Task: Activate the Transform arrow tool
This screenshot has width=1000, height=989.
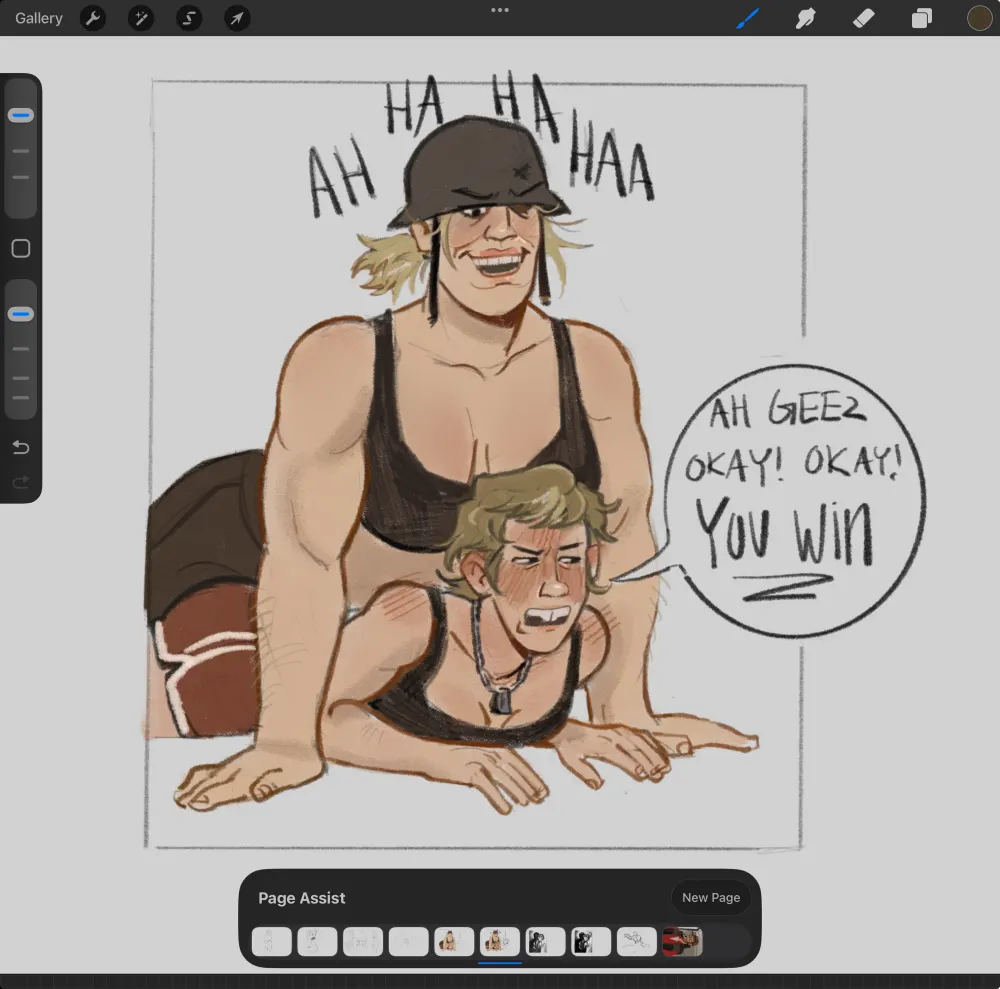Action: [237, 18]
